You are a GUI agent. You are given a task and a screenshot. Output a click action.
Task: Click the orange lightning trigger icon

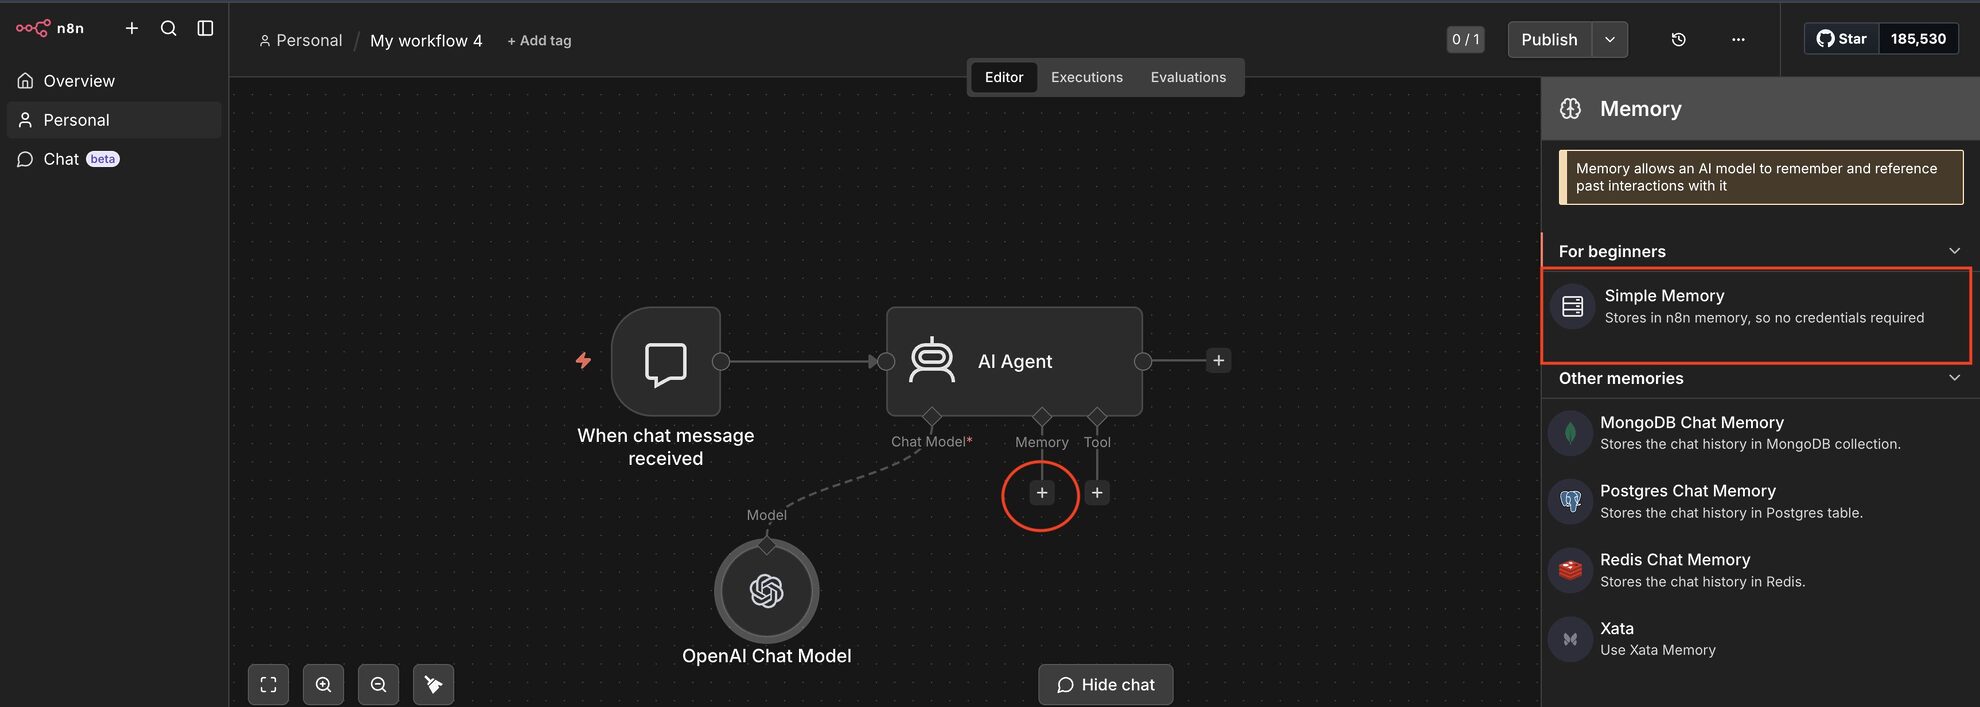click(583, 360)
